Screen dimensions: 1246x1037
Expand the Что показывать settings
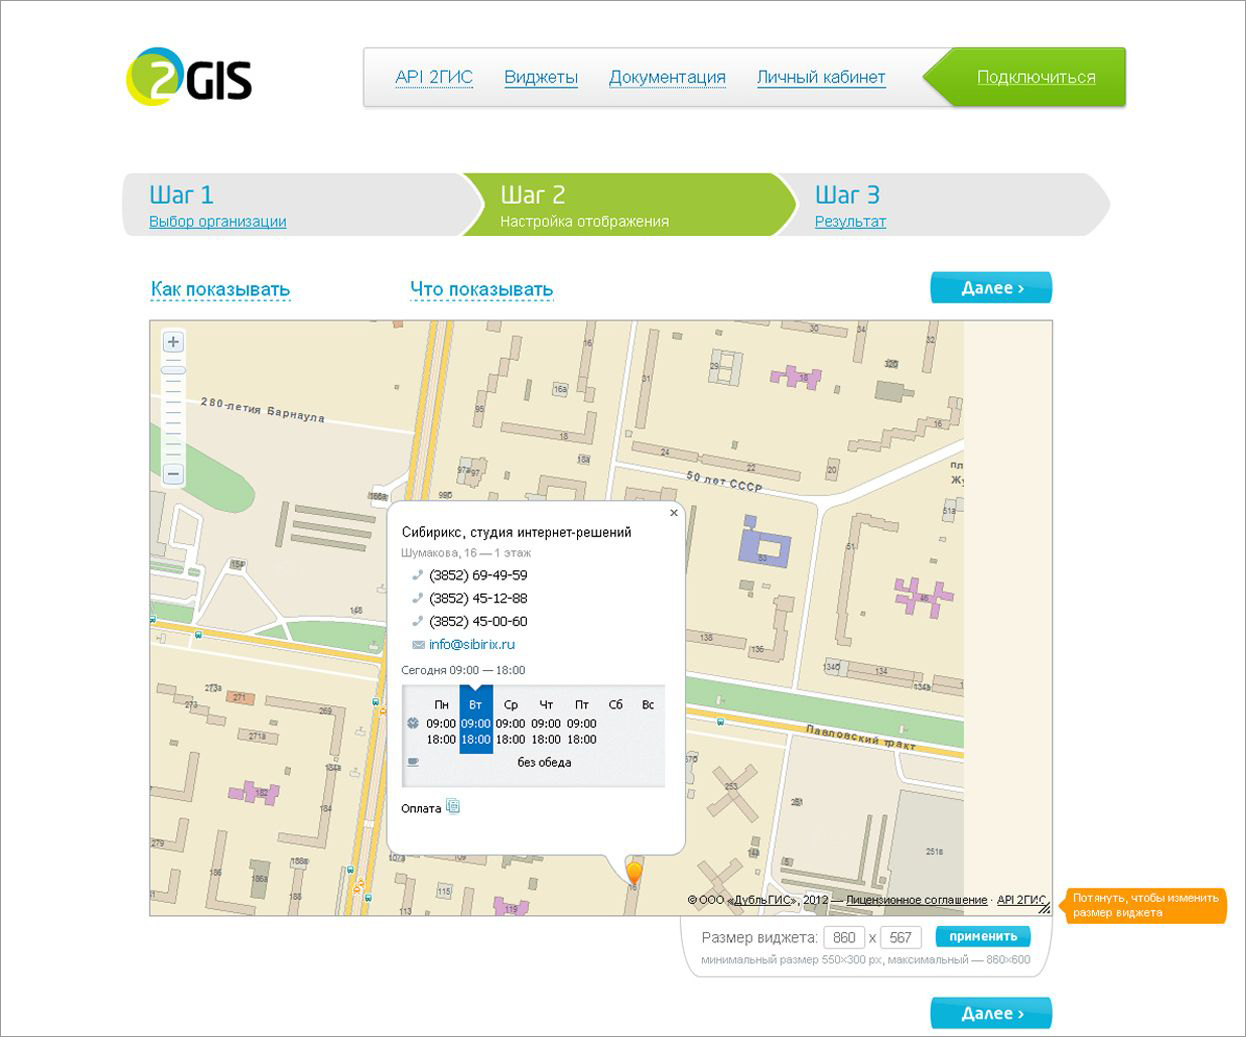pos(481,289)
